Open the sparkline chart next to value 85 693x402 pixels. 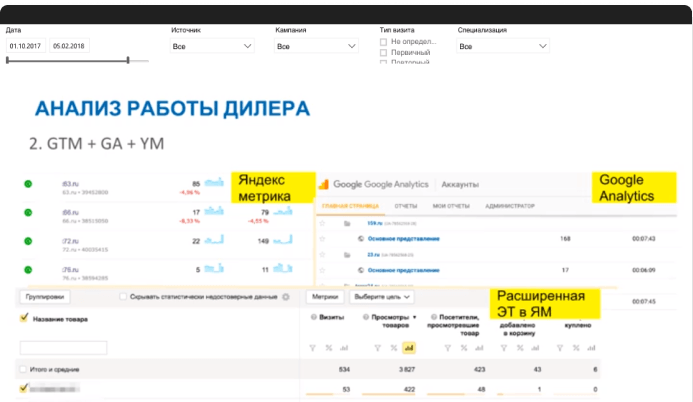coord(214,182)
